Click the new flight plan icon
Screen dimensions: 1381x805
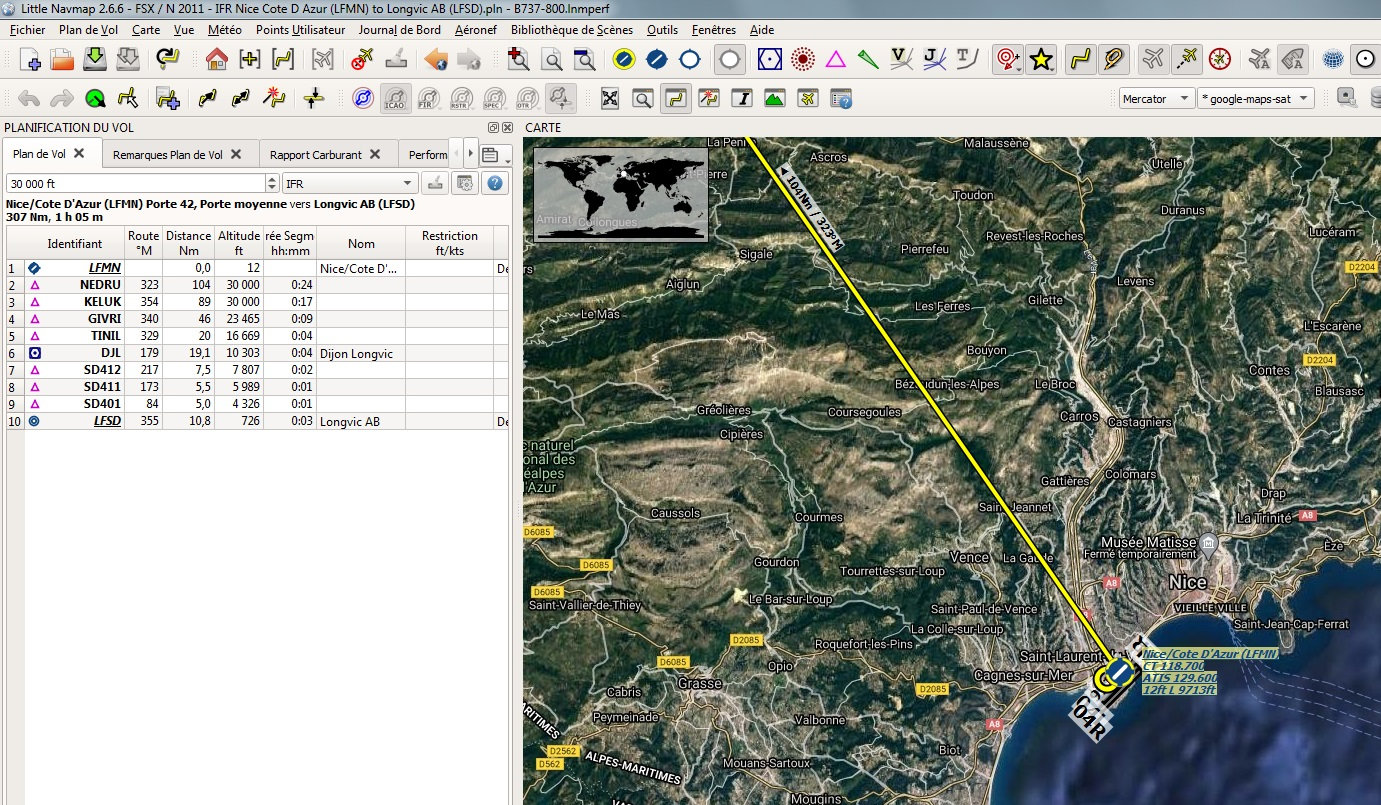coord(30,60)
